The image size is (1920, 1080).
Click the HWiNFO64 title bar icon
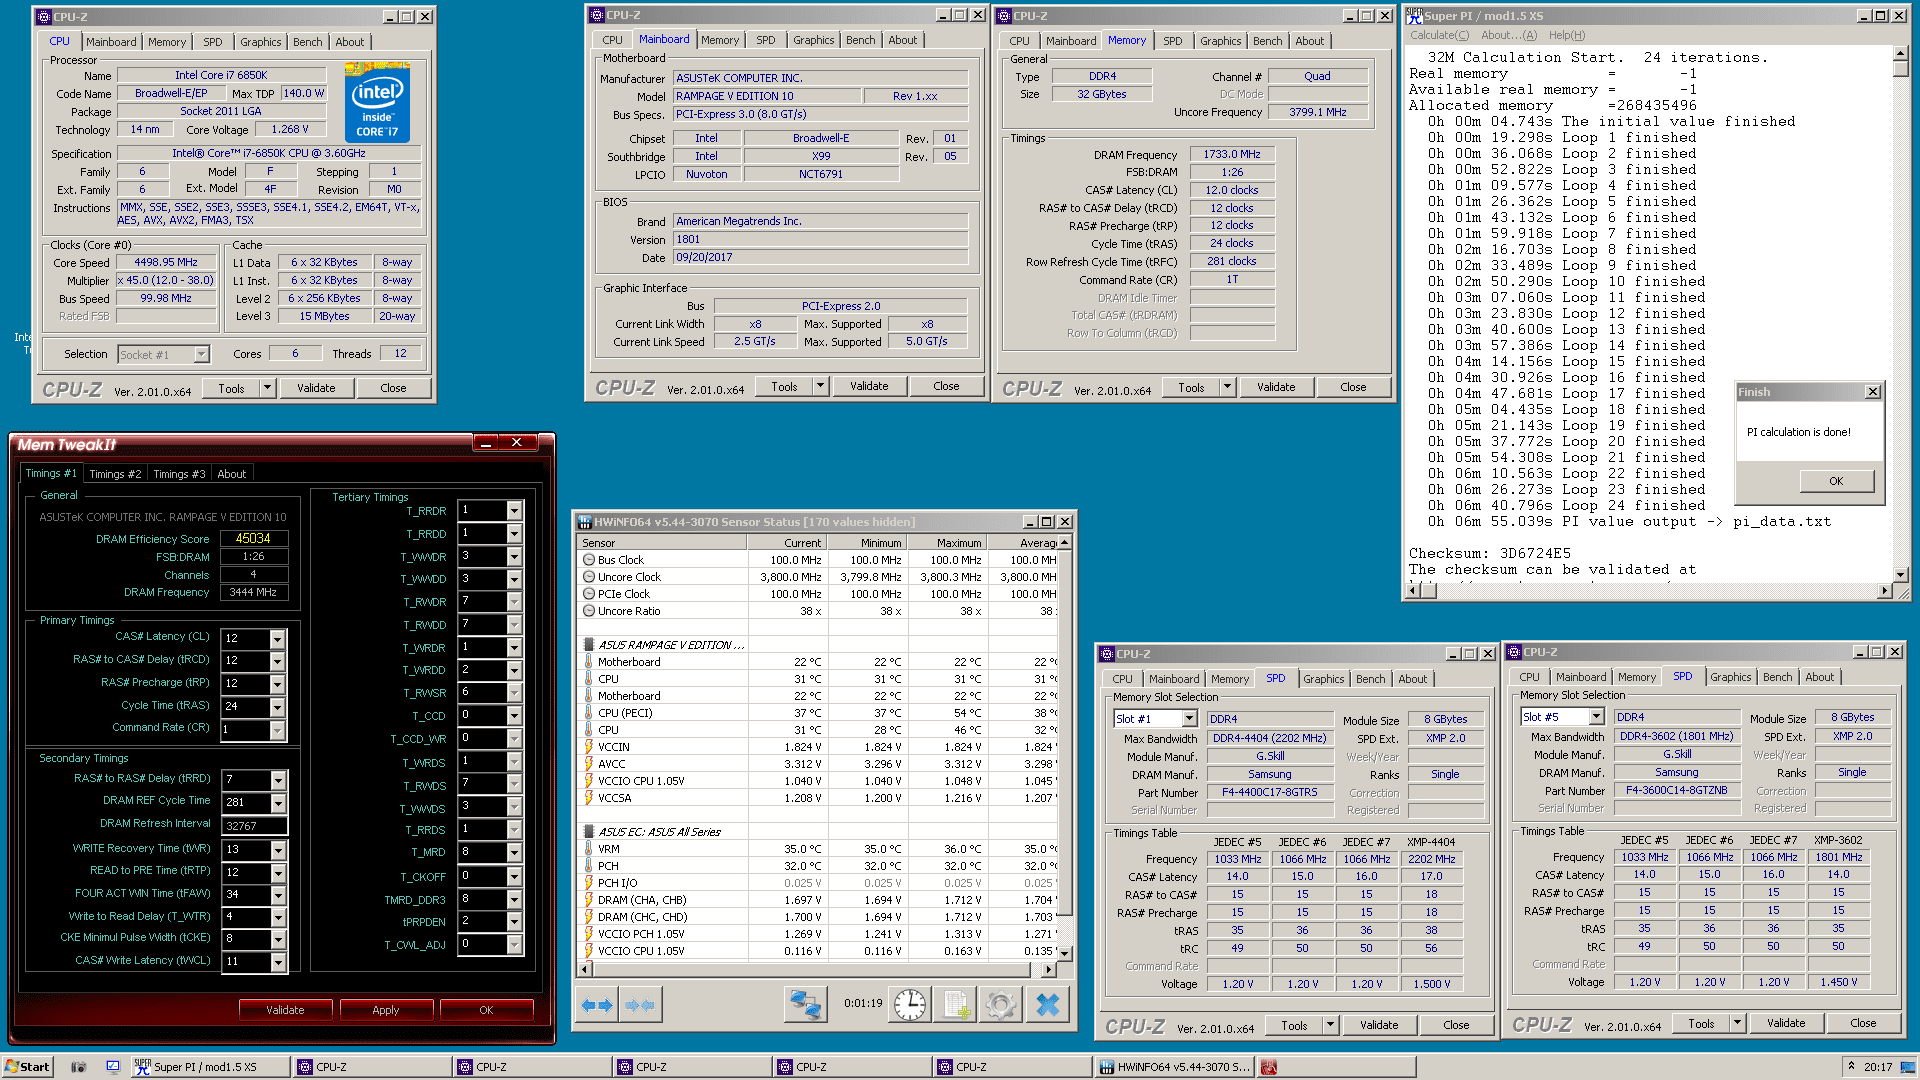(x=585, y=521)
